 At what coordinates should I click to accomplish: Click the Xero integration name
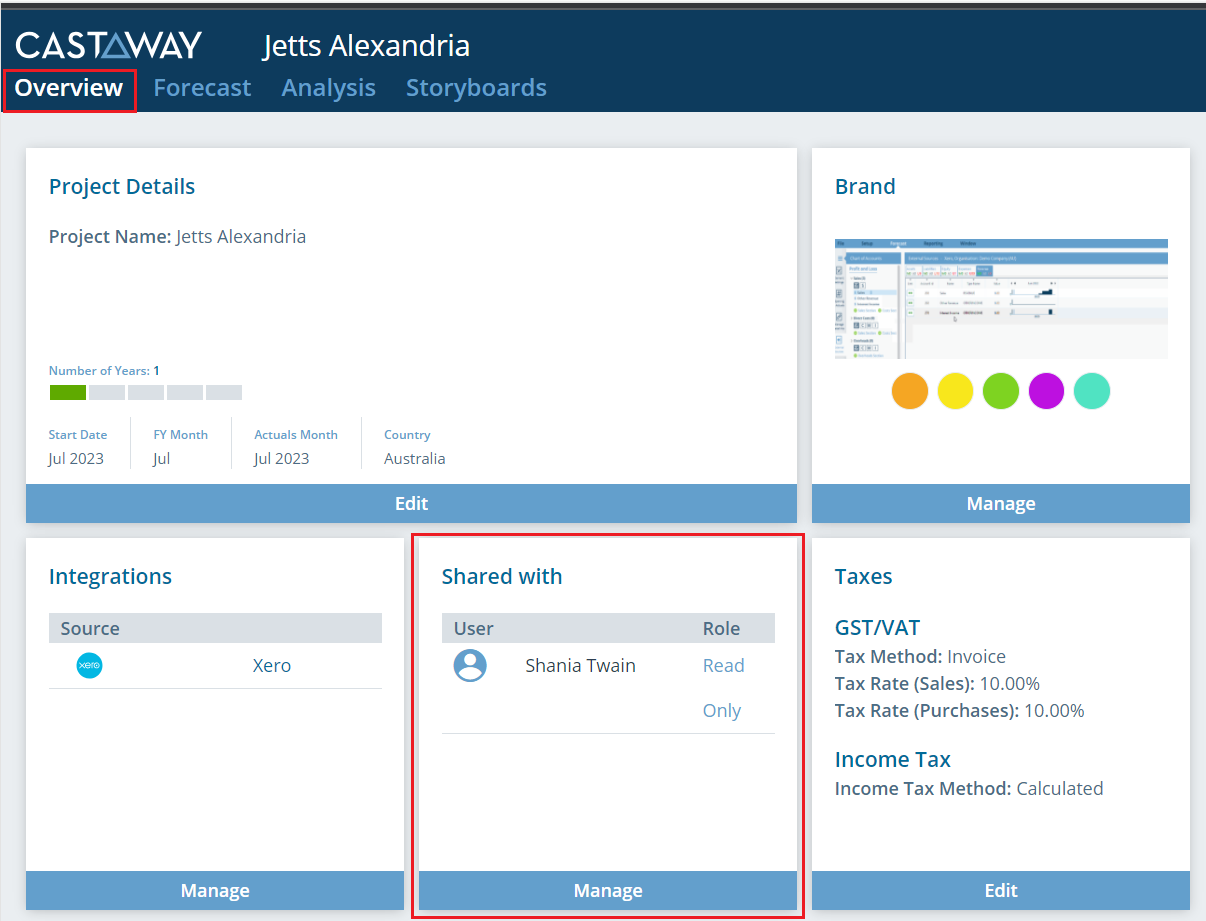[272, 666]
